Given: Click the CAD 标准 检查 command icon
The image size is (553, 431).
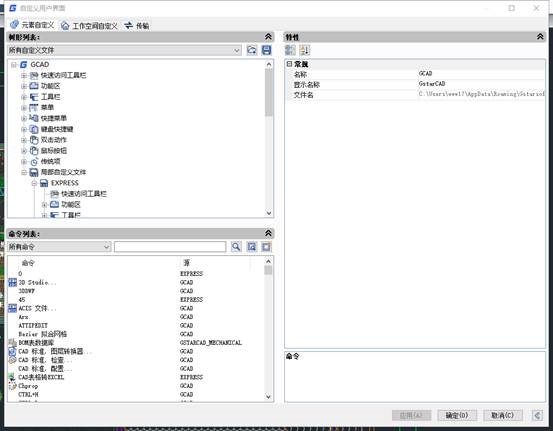Looking at the screenshot, I should pos(12,360).
